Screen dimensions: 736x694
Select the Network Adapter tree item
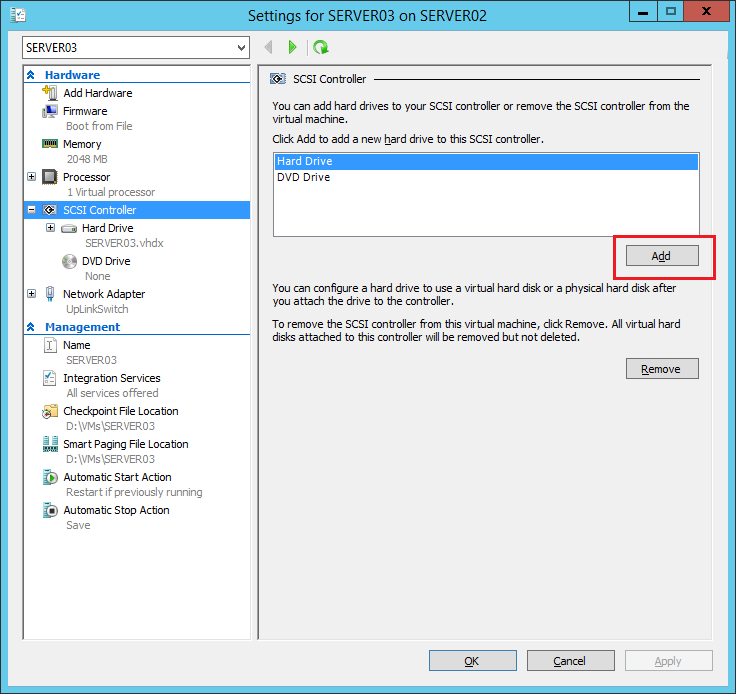tap(104, 294)
